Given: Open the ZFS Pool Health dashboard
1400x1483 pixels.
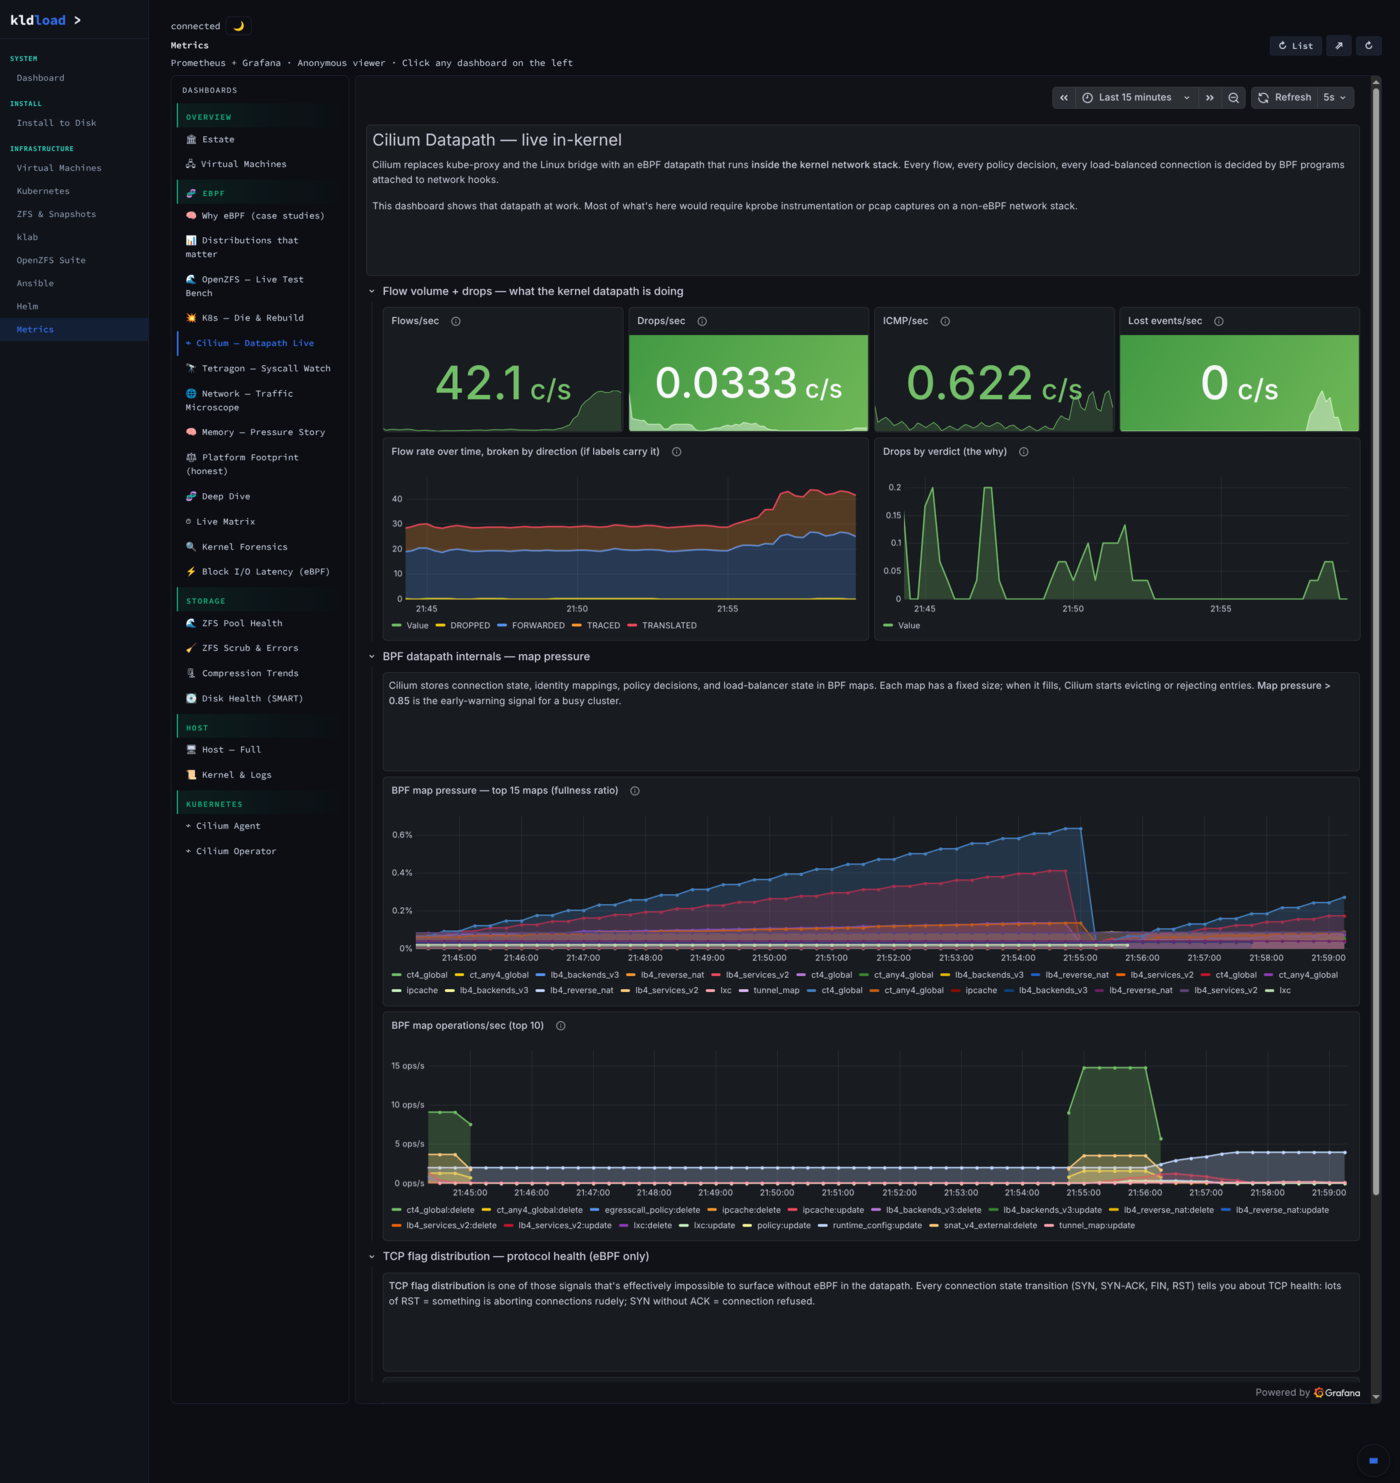Looking at the screenshot, I should point(258,624).
